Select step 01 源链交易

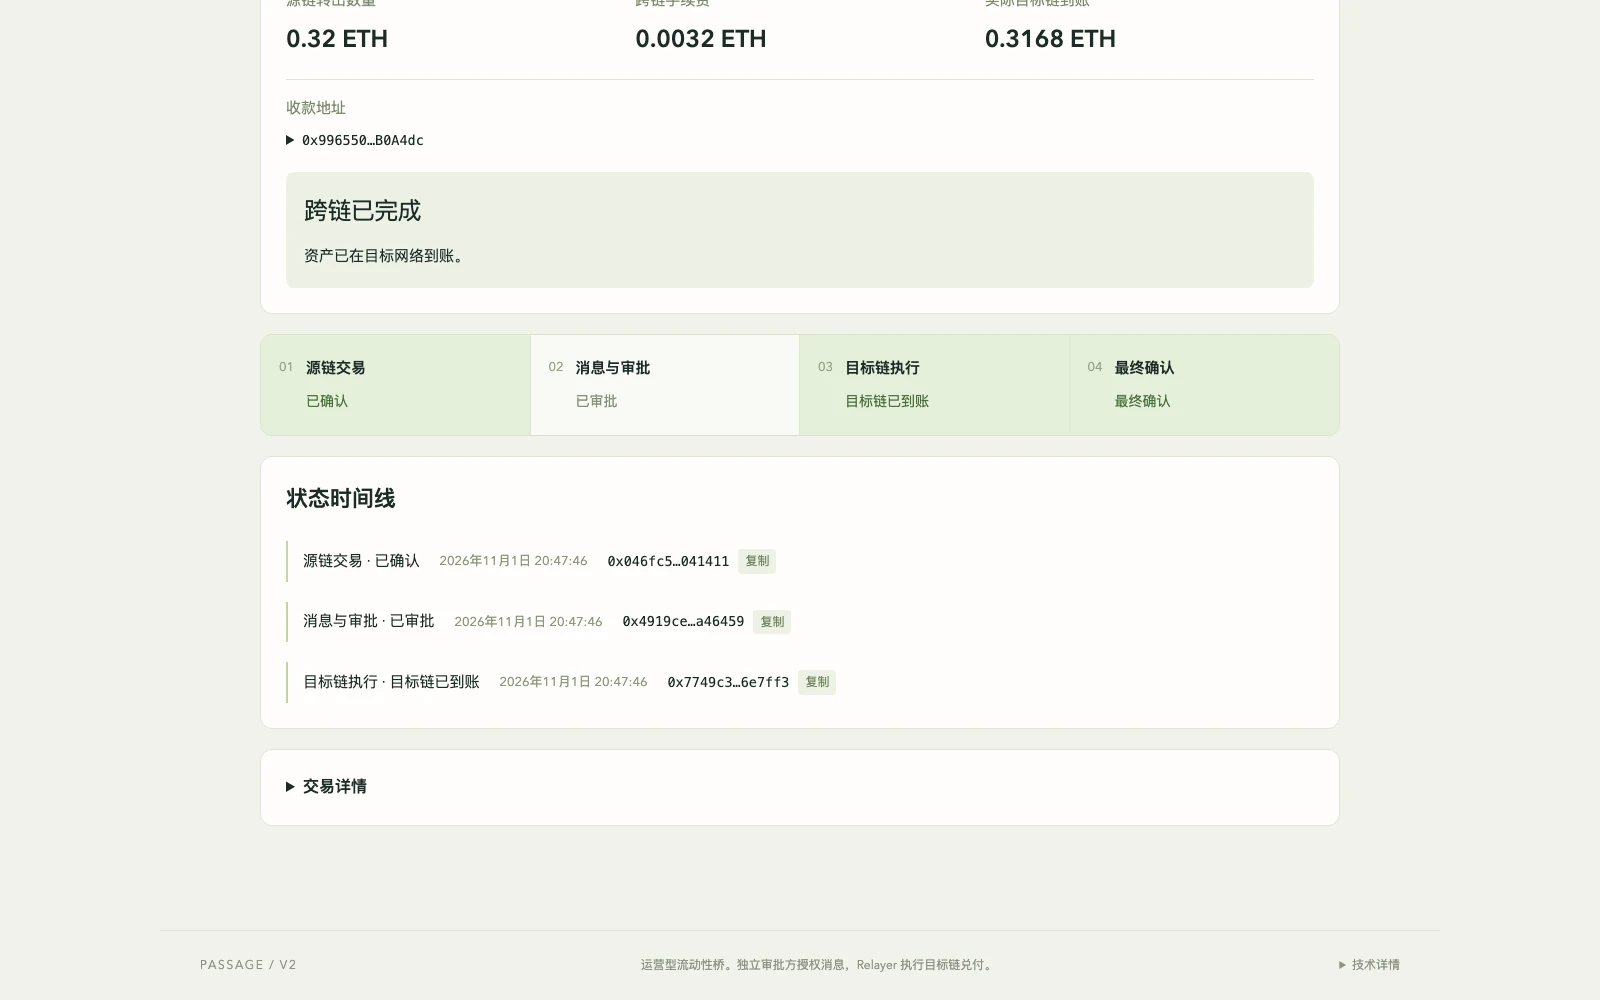(396, 385)
